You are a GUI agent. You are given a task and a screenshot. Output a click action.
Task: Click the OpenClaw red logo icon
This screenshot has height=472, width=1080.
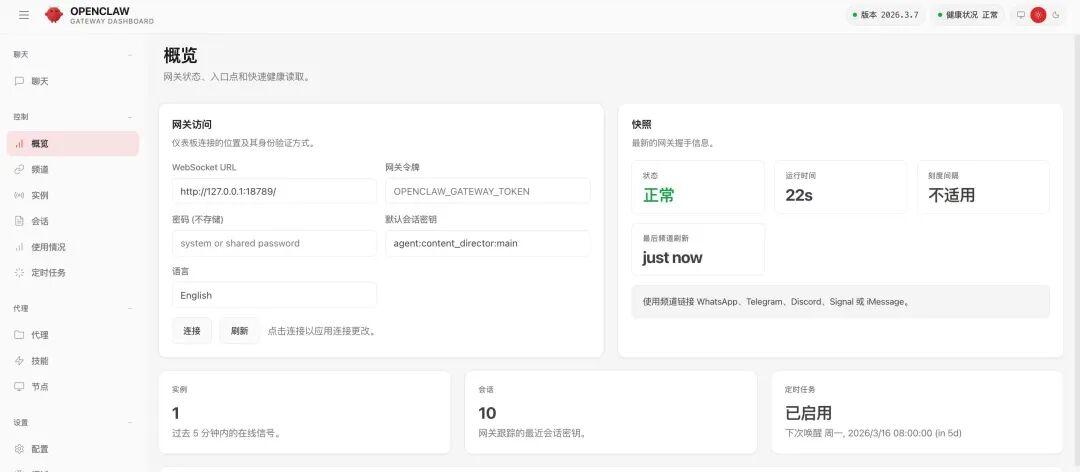pyautogui.click(x=54, y=15)
